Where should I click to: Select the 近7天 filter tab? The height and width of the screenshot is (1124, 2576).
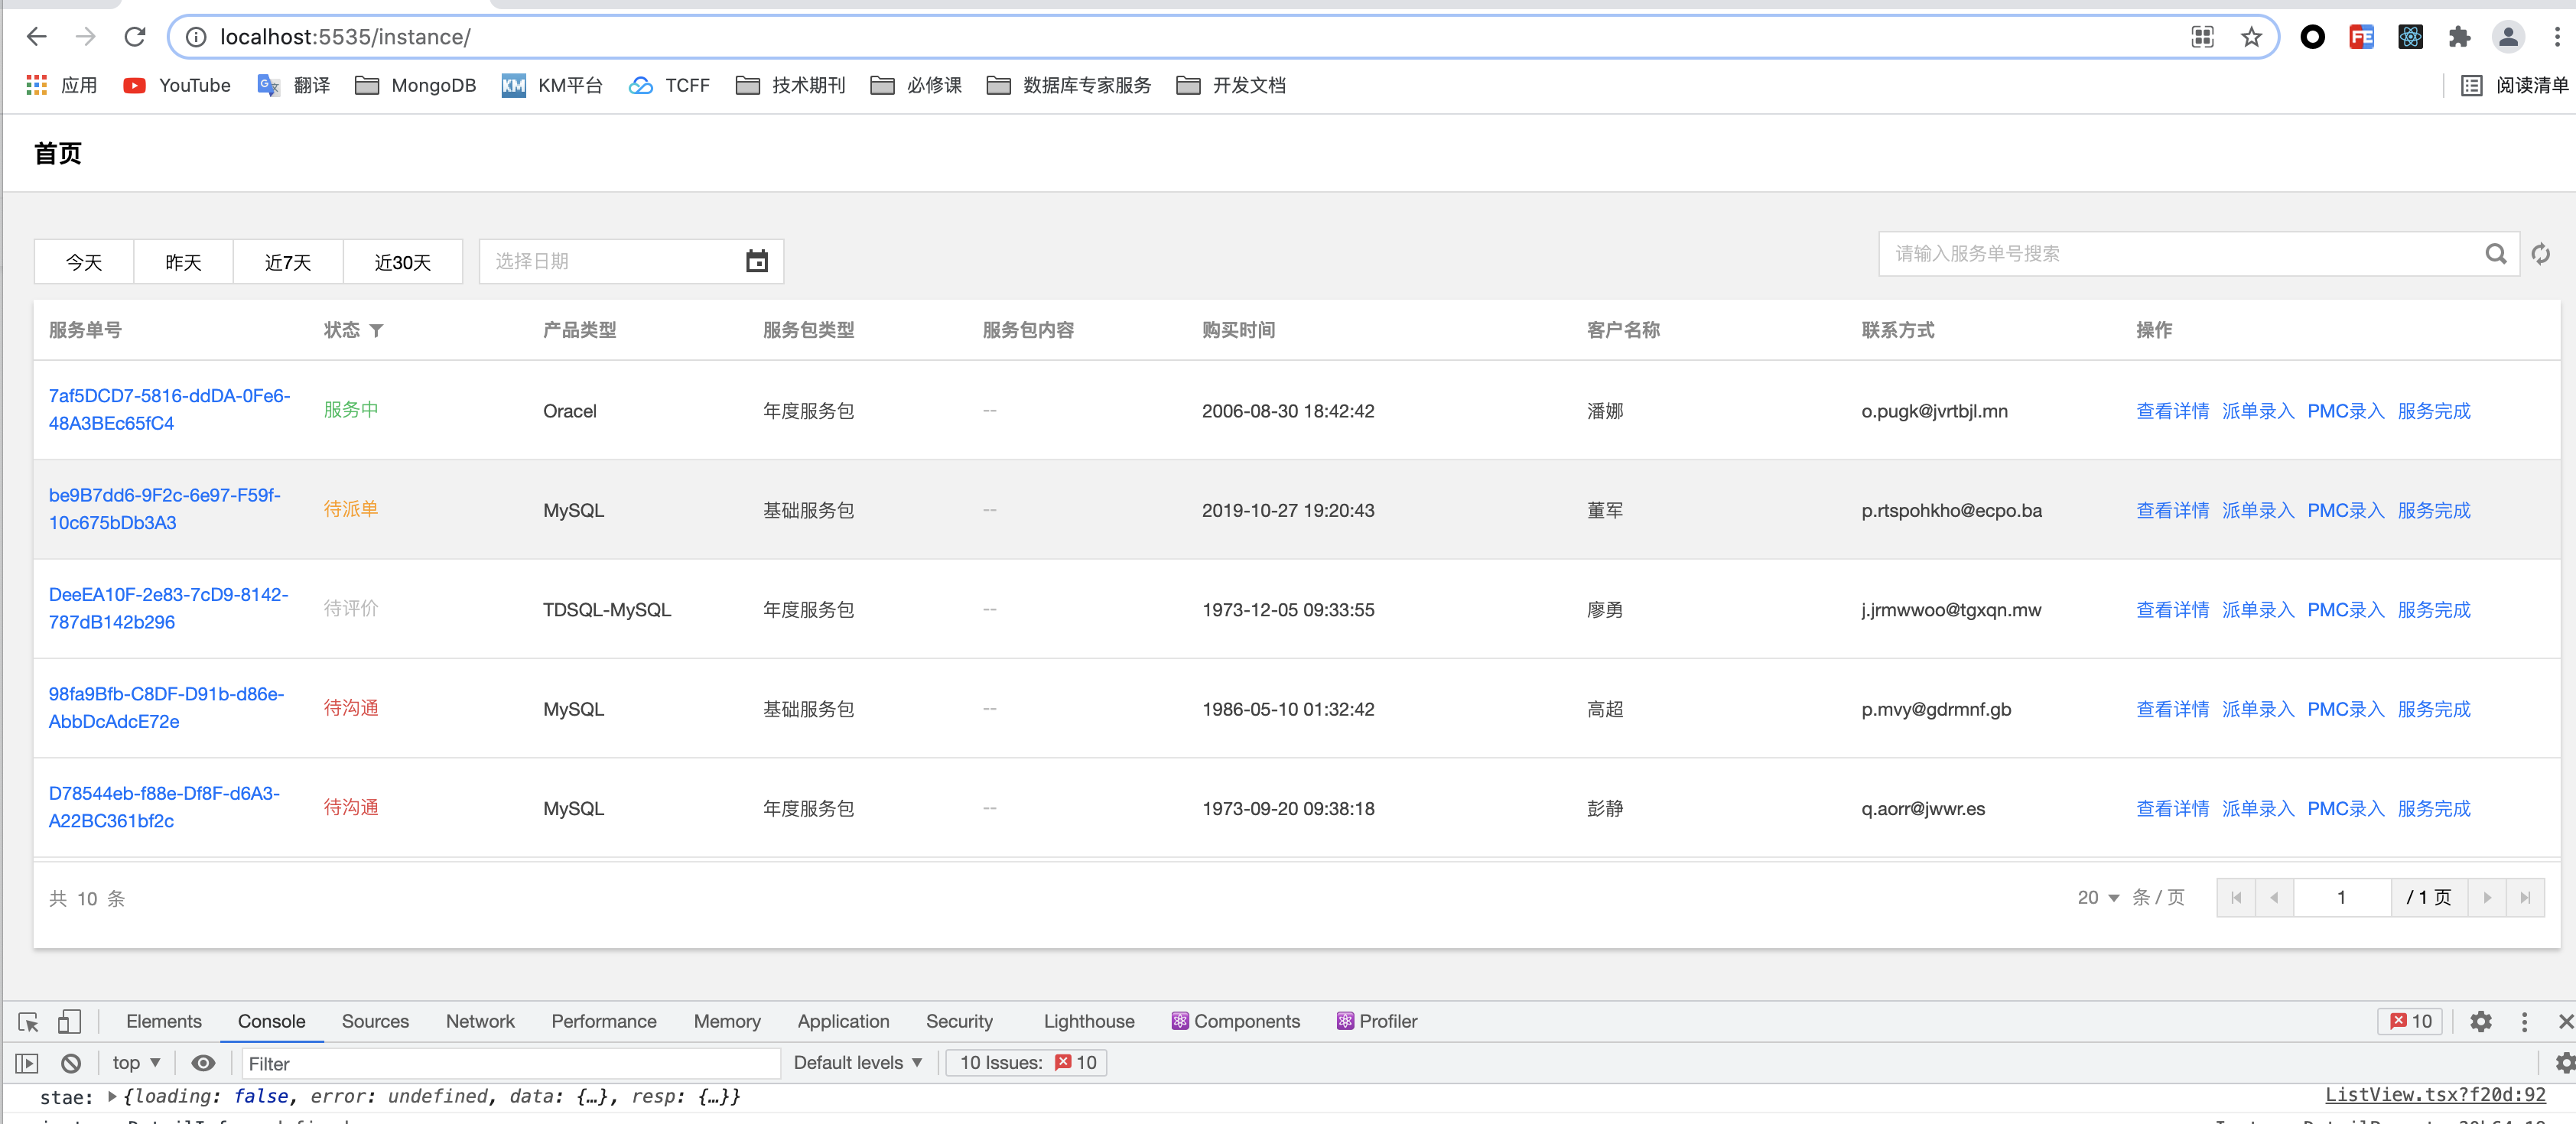point(288,262)
